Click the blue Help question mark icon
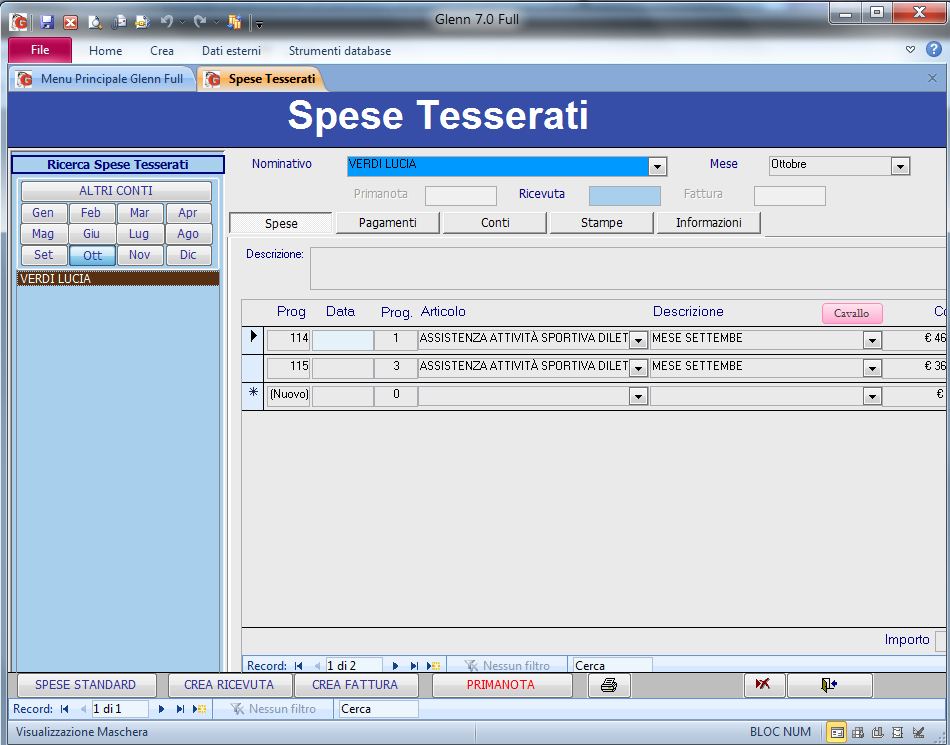The width and height of the screenshot is (950, 745). coord(934,50)
